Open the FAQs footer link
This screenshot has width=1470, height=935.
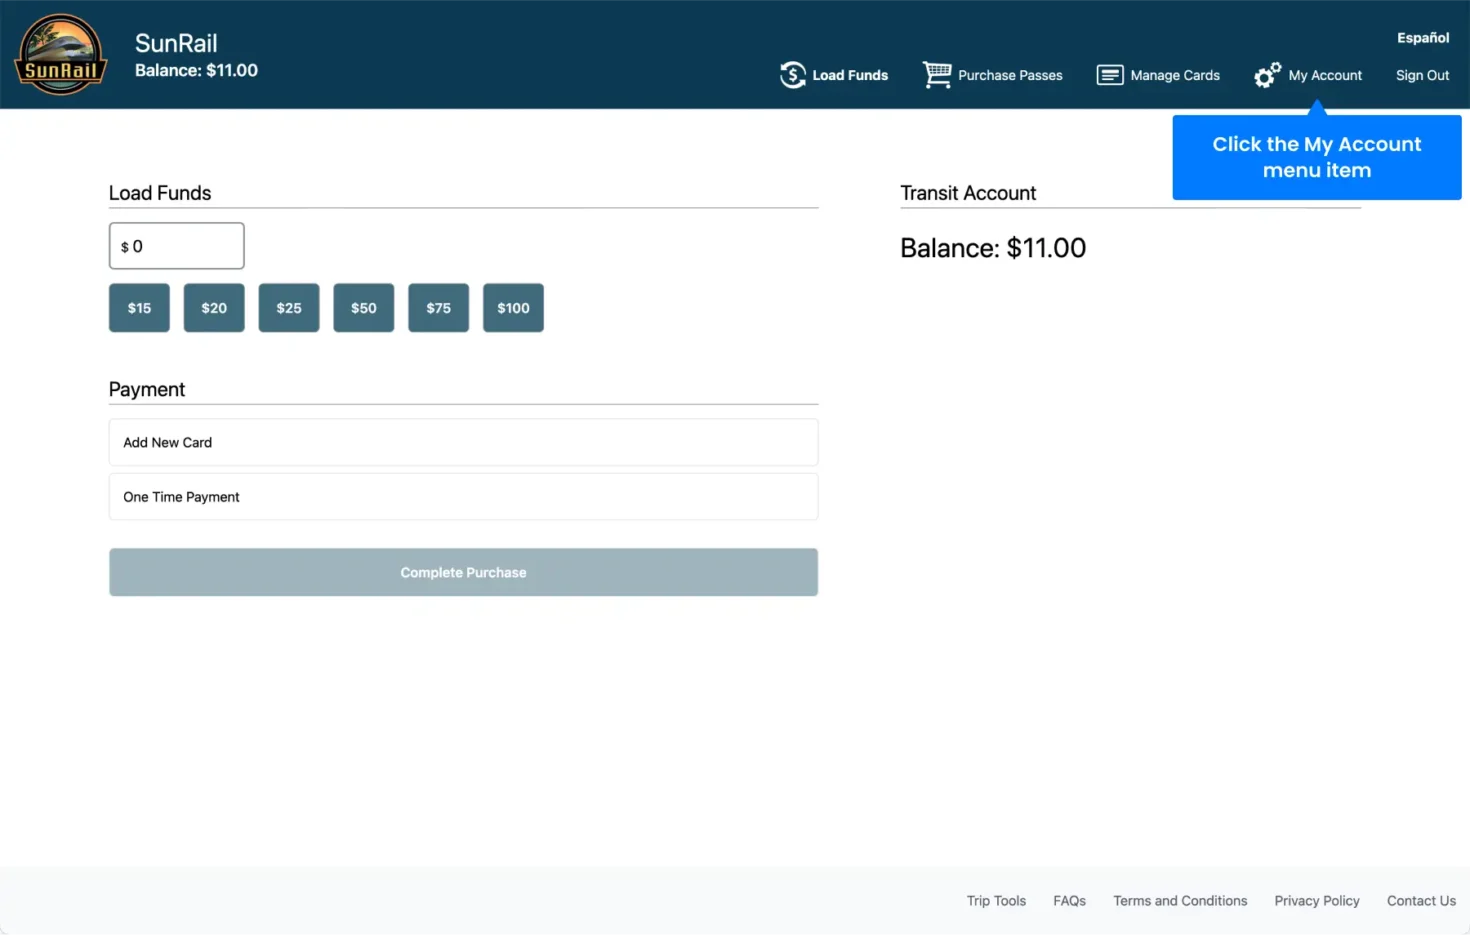pyautogui.click(x=1069, y=901)
